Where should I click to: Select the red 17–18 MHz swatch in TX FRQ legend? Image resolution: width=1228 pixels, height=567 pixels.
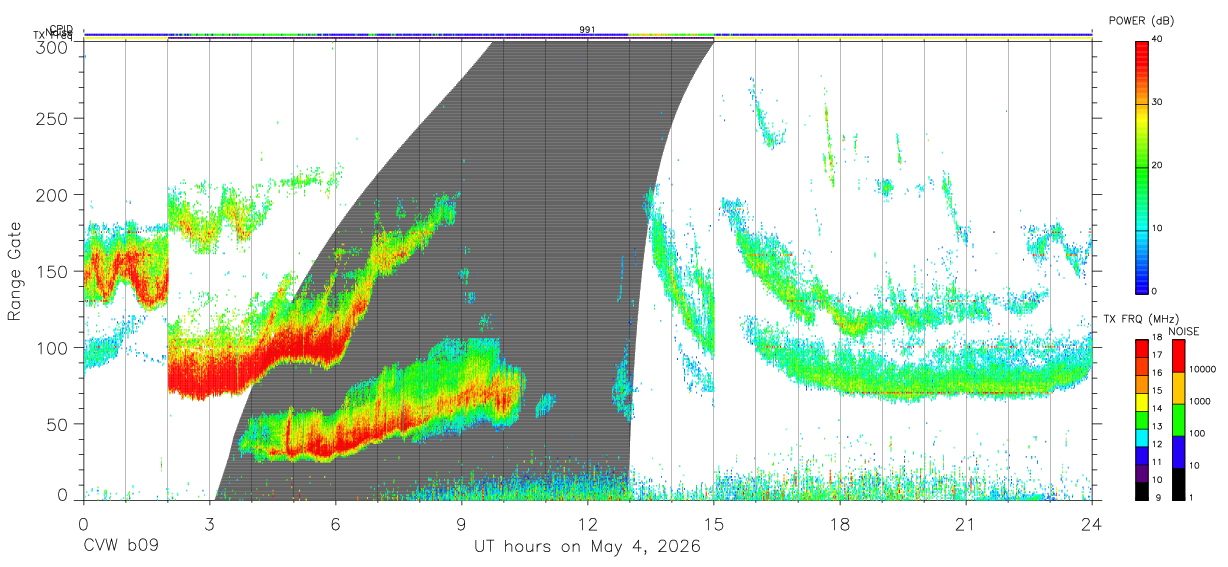pos(1142,349)
